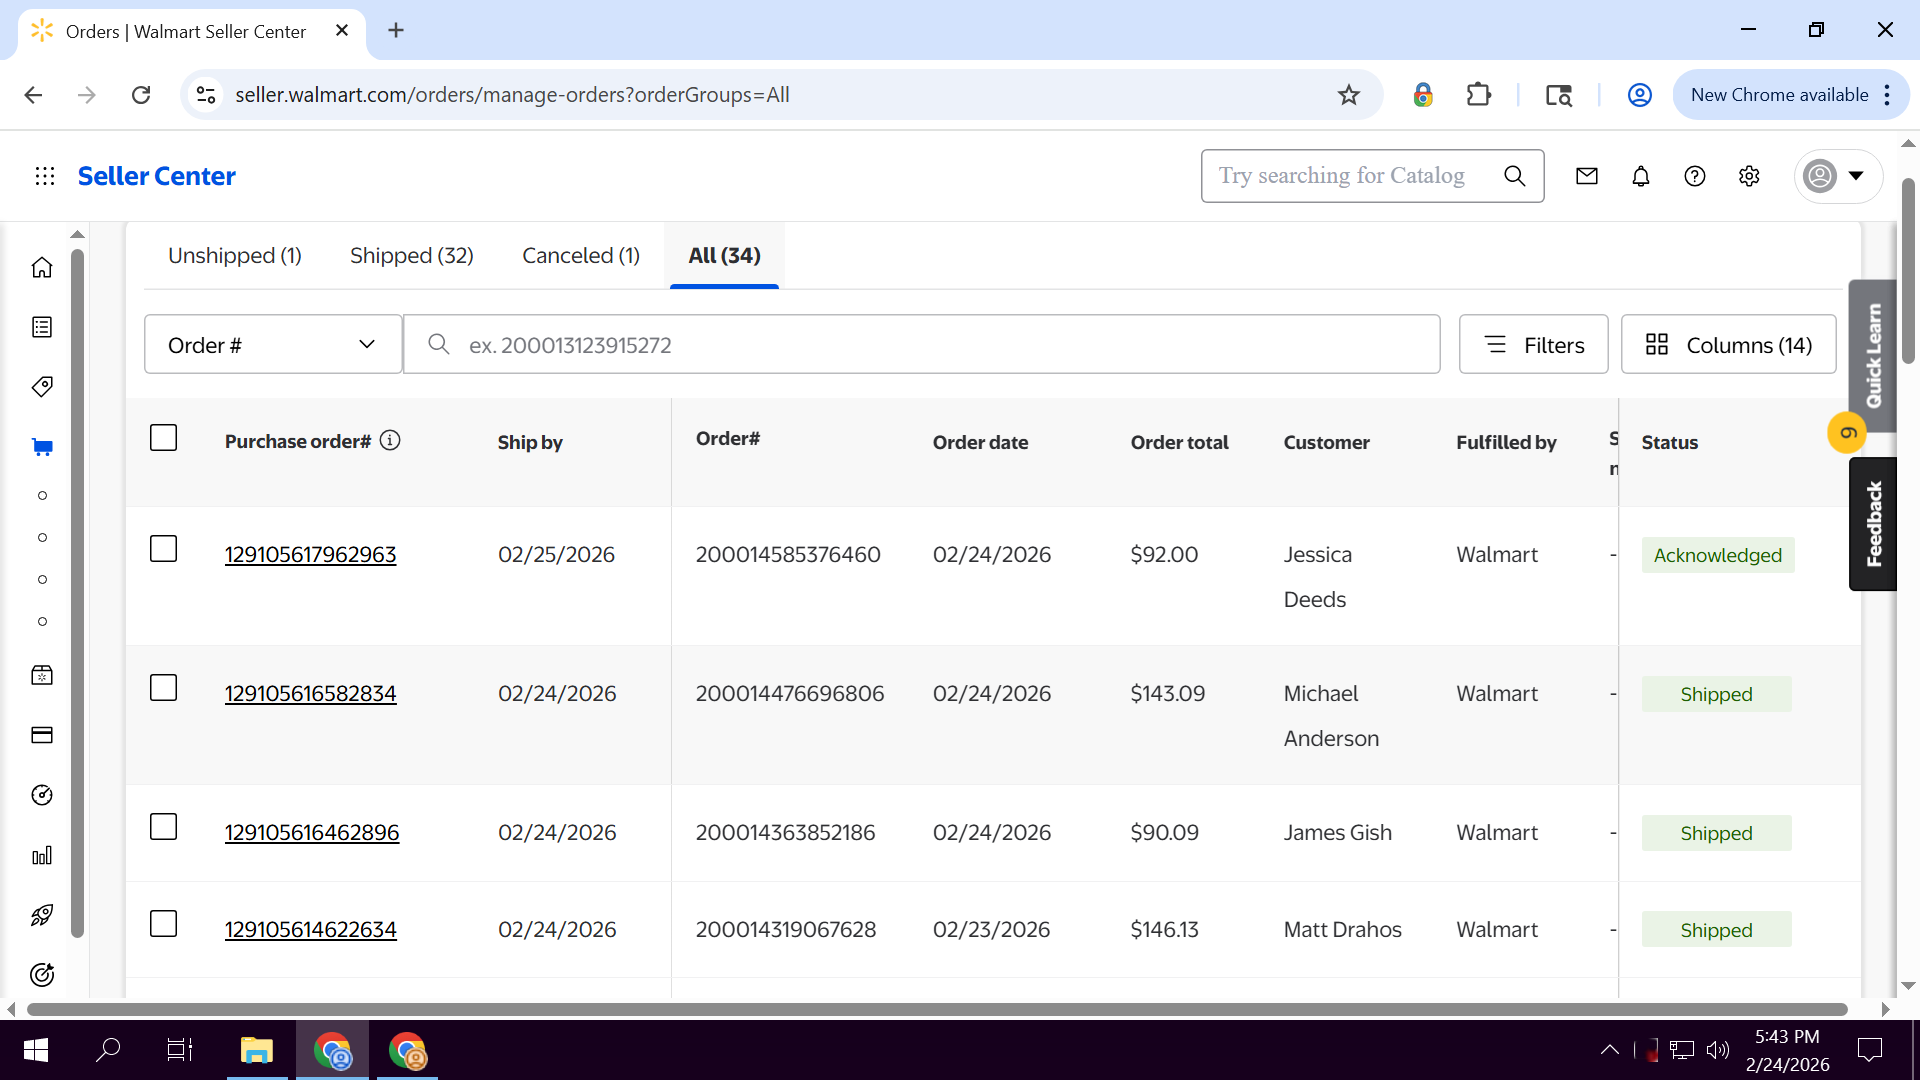Open purchase order 129105616582834 link
This screenshot has height=1080, width=1920.
coord(310,694)
